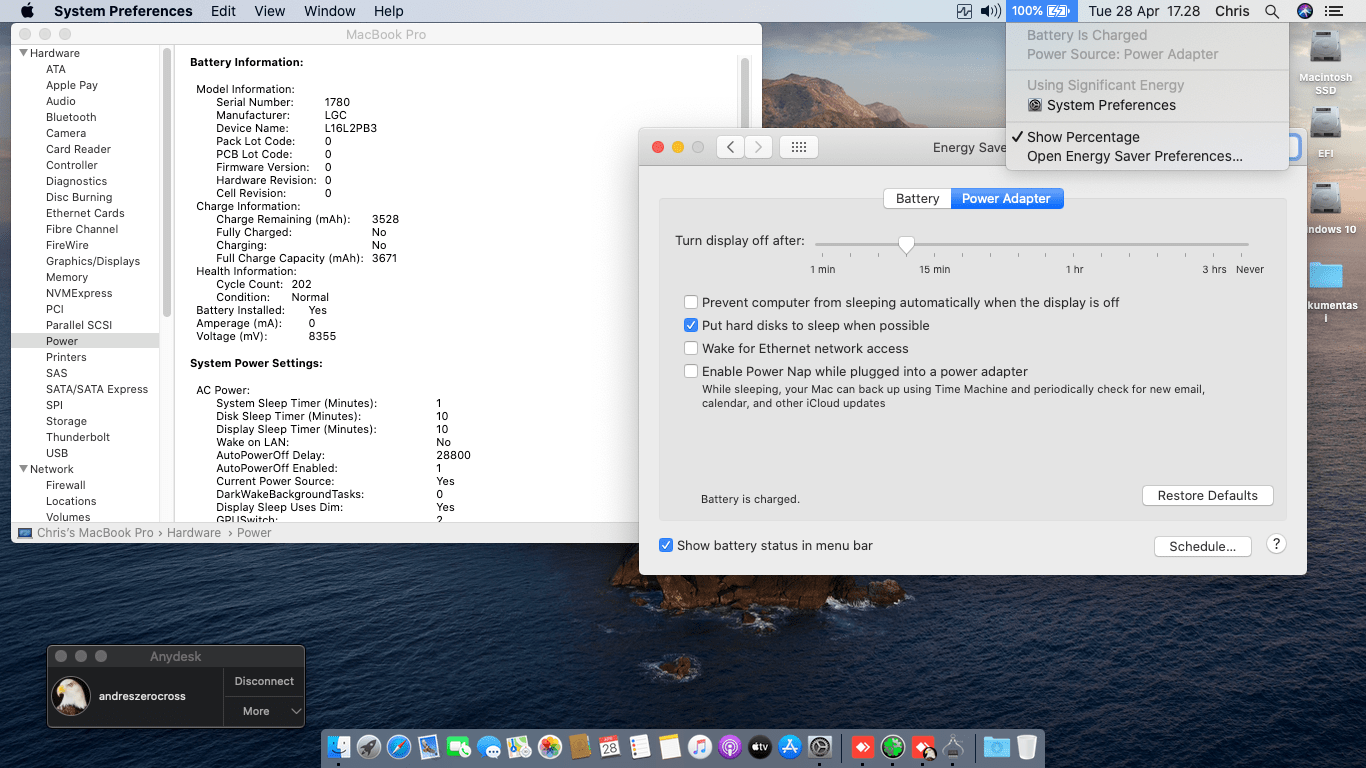Open Reminders from the dock
The image size is (1366, 768).
(x=640, y=746)
